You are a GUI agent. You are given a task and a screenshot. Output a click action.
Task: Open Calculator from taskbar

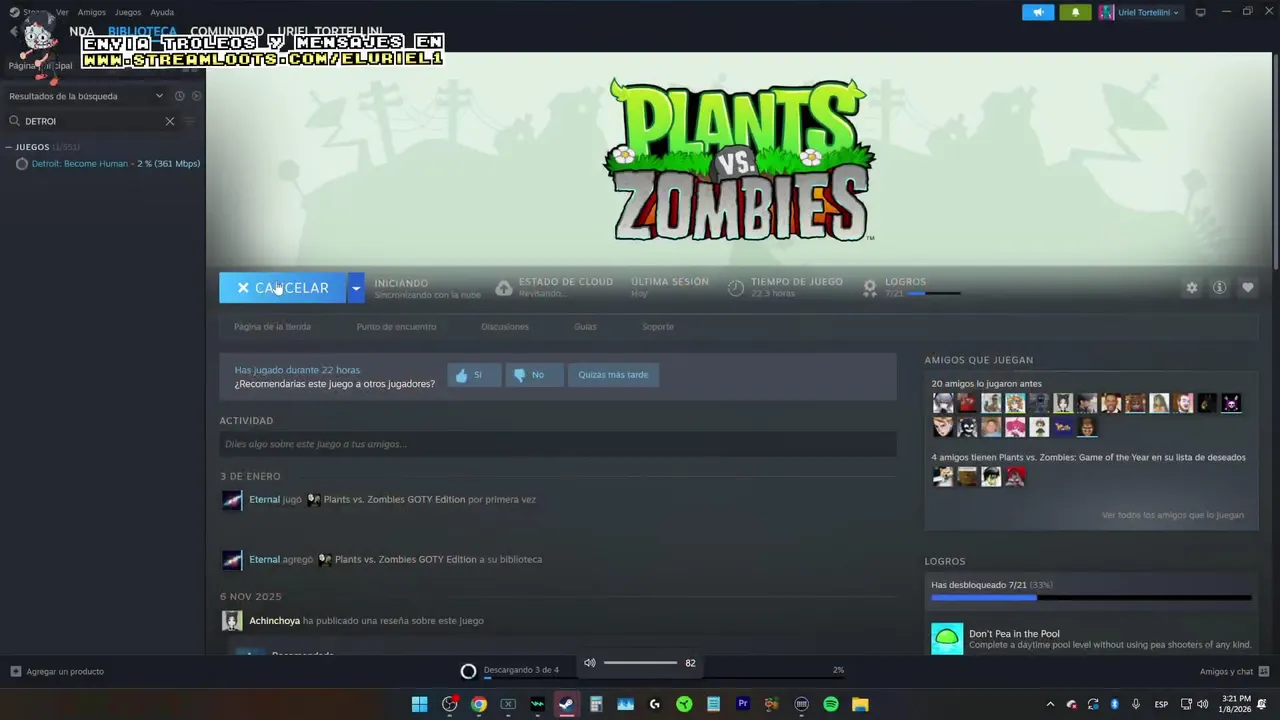point(596,705)
